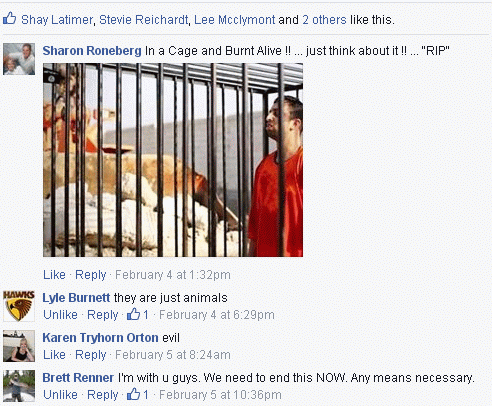Like Karen Tryhorn Orton's comment

pos(54,355)
